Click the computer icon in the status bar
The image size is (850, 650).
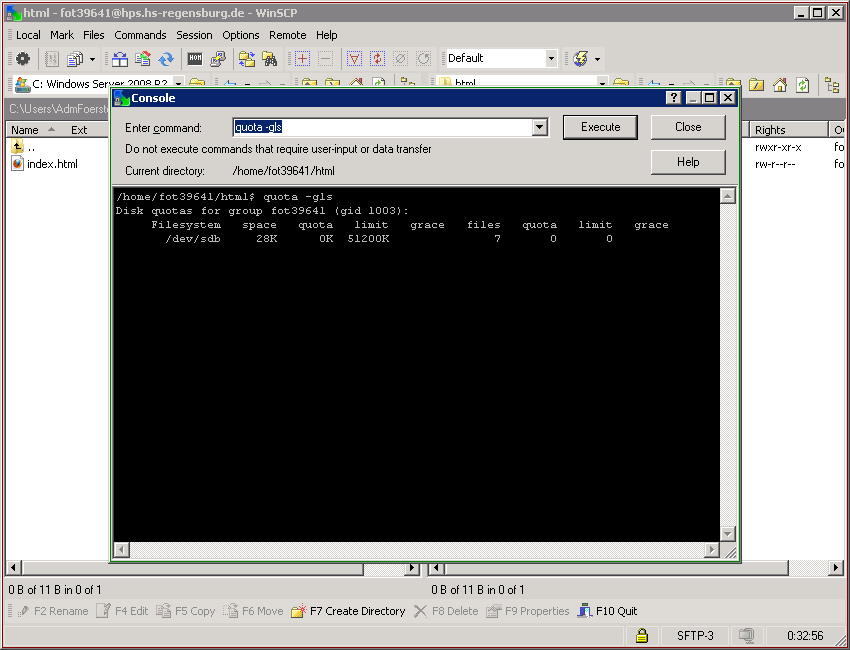pos(746,635)
